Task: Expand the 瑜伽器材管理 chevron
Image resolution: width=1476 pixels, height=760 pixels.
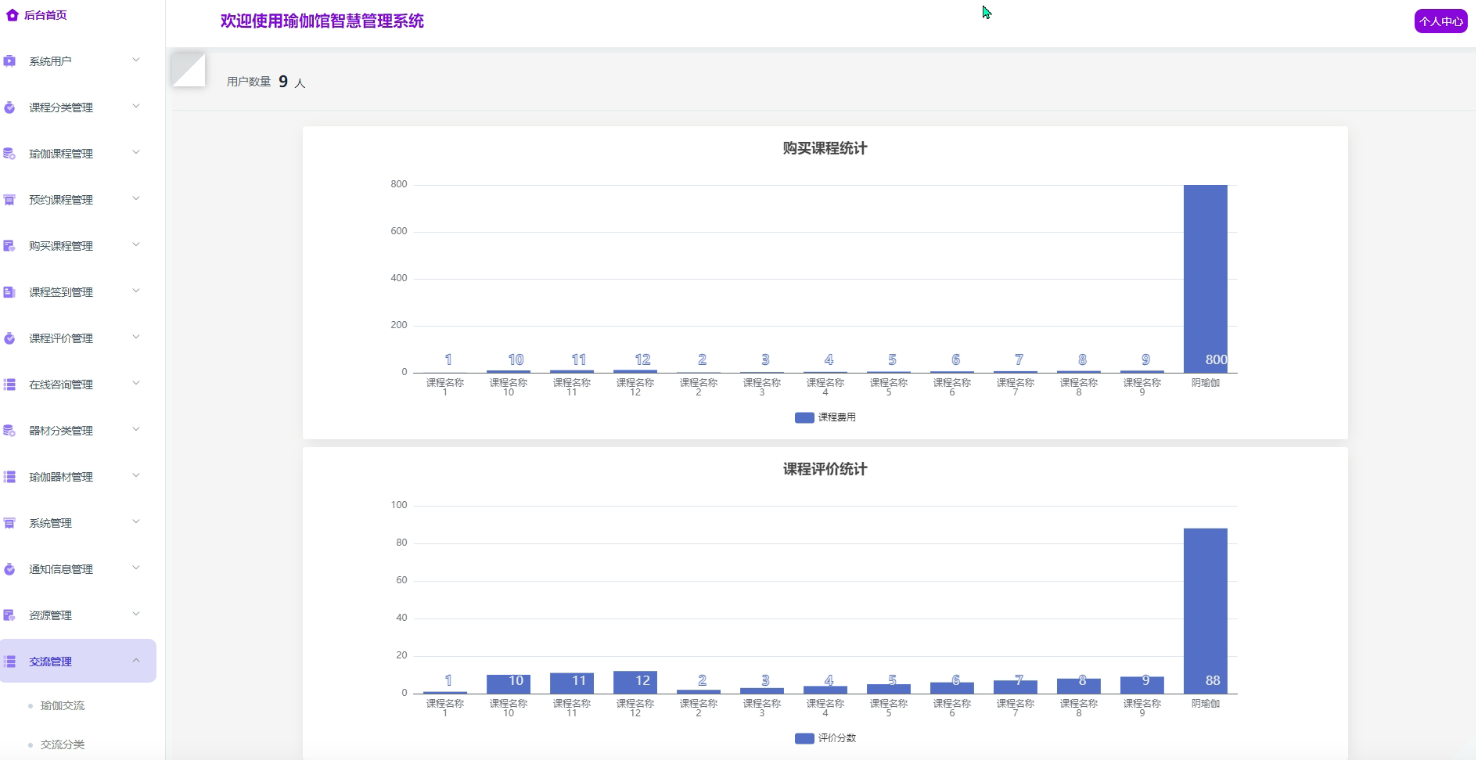Action: [136, 475]
